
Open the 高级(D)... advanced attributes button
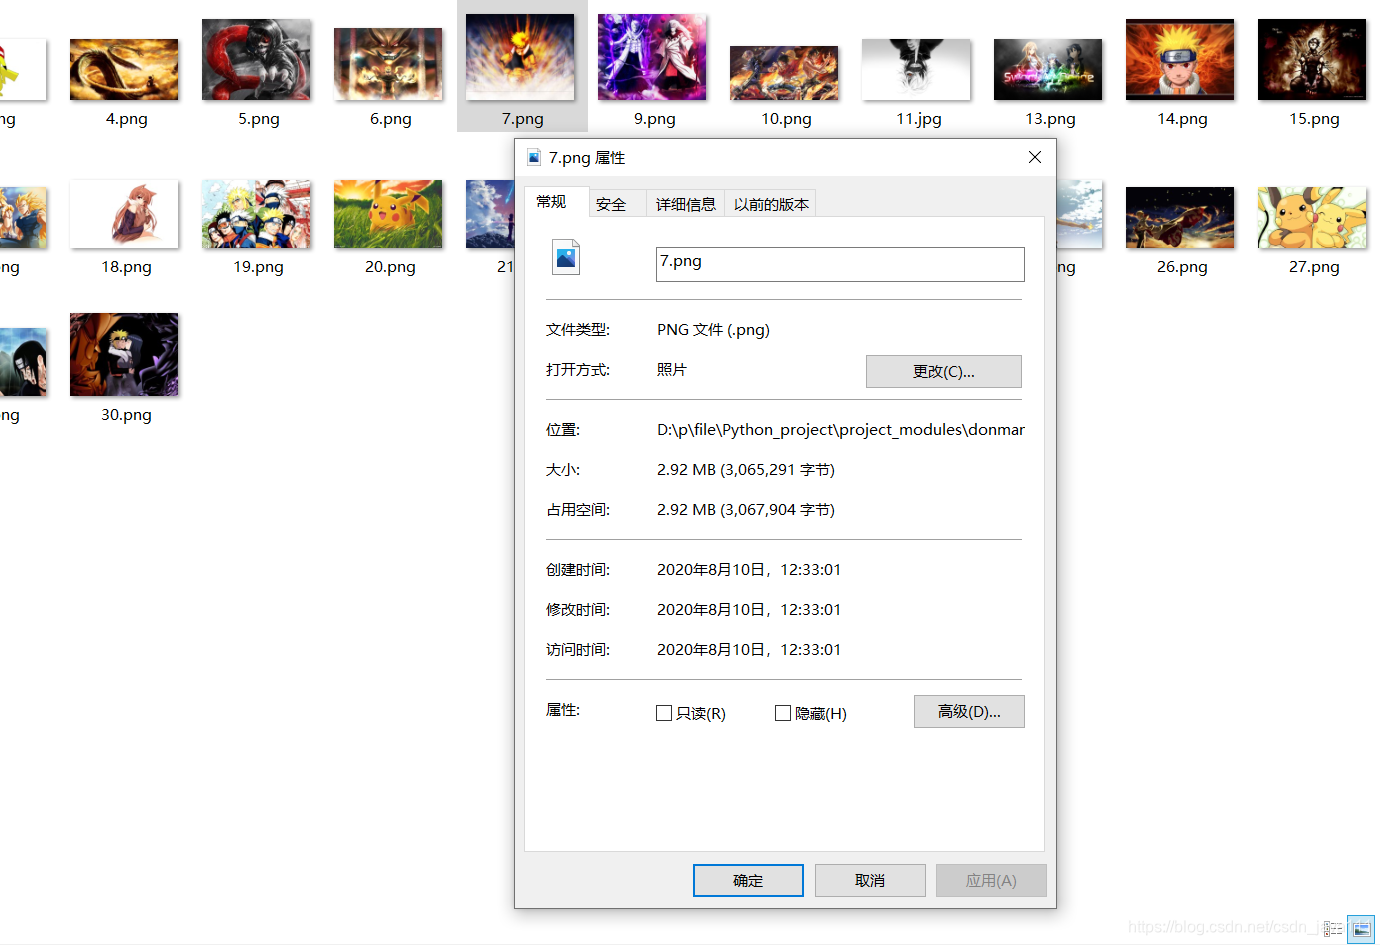pyautogui.click(x=969, y=711)
